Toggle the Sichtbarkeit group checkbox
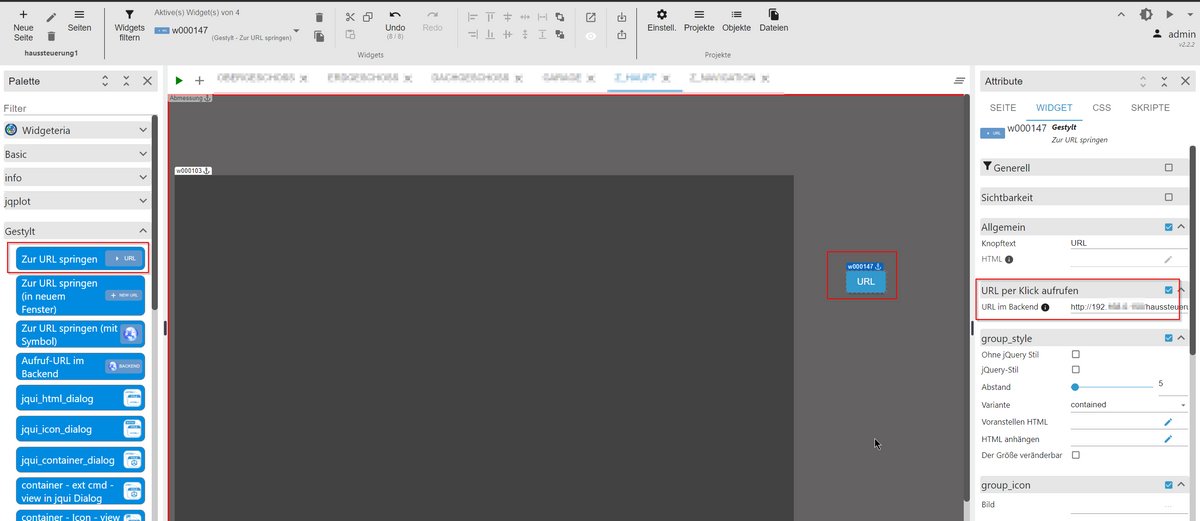 (x=1169, y=198)
